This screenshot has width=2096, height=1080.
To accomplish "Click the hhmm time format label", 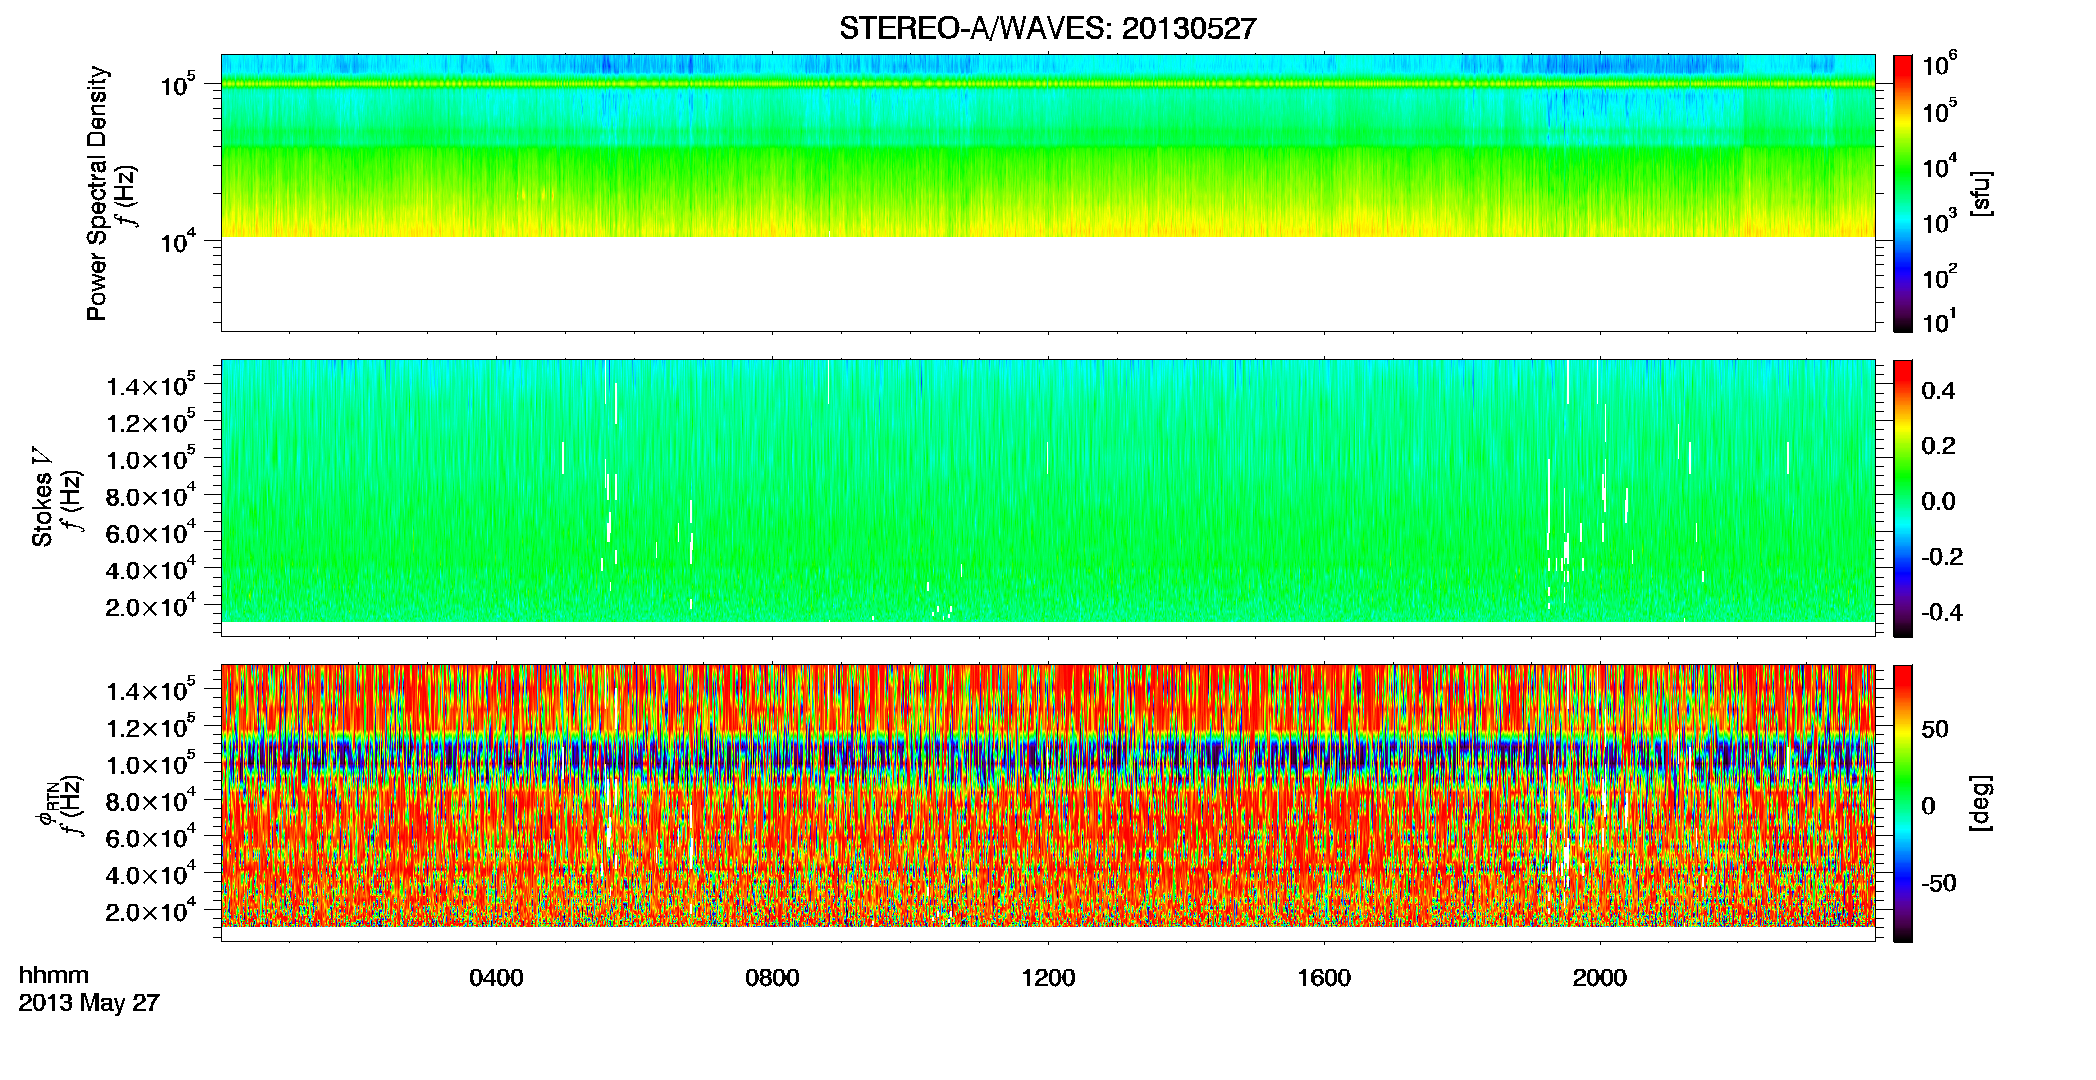I will tap(54, 975).
